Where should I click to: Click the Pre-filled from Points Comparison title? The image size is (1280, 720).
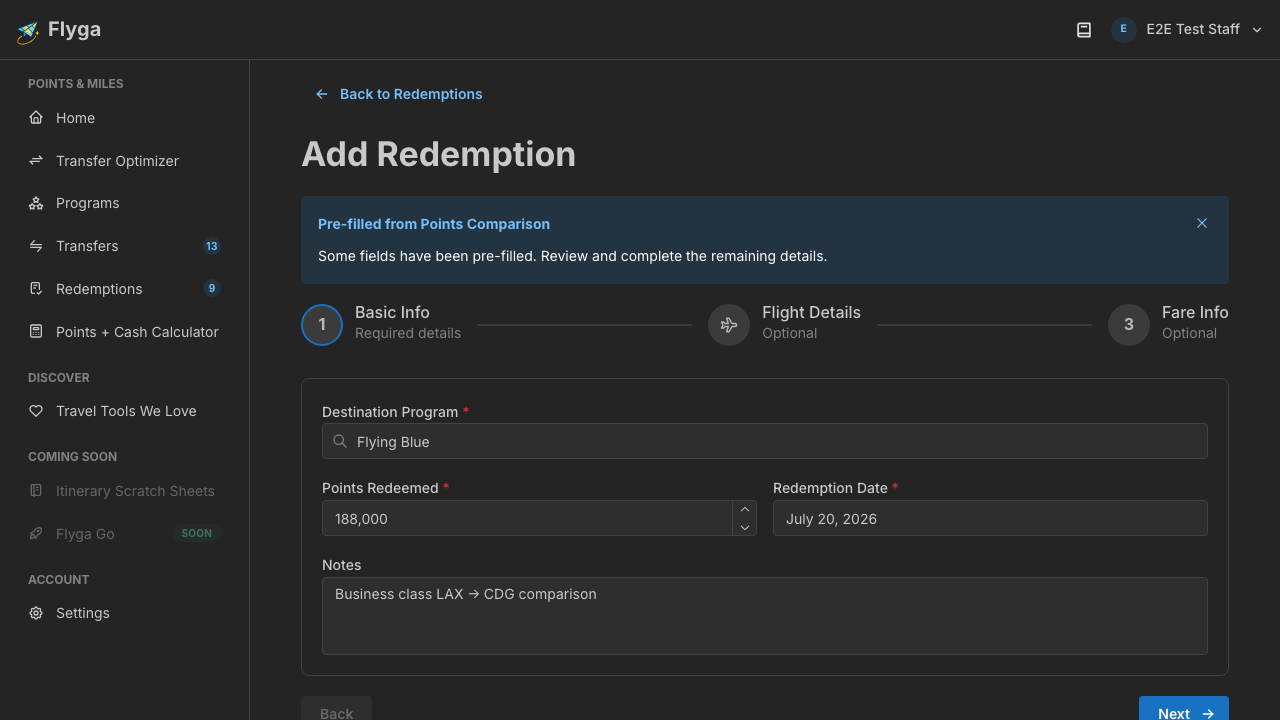(434, 224)
